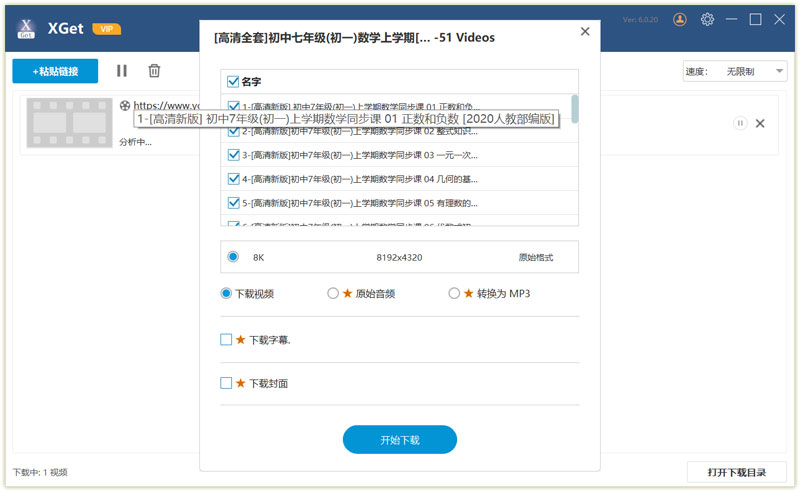The height and width of the screenshot is (492, 800).
Task: Click the video list scrollbar
Action: tap(574, 108)
